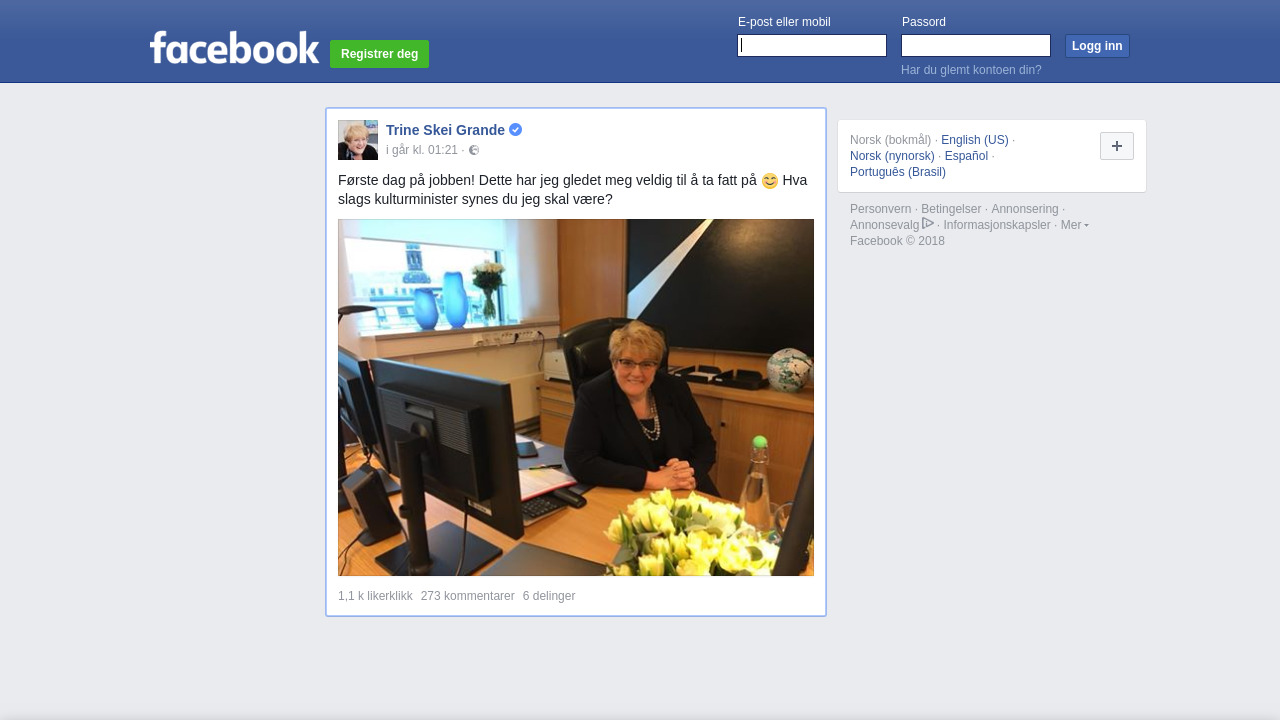Click the Logg inn button

pyautogui.click(x=1097, y=46)
